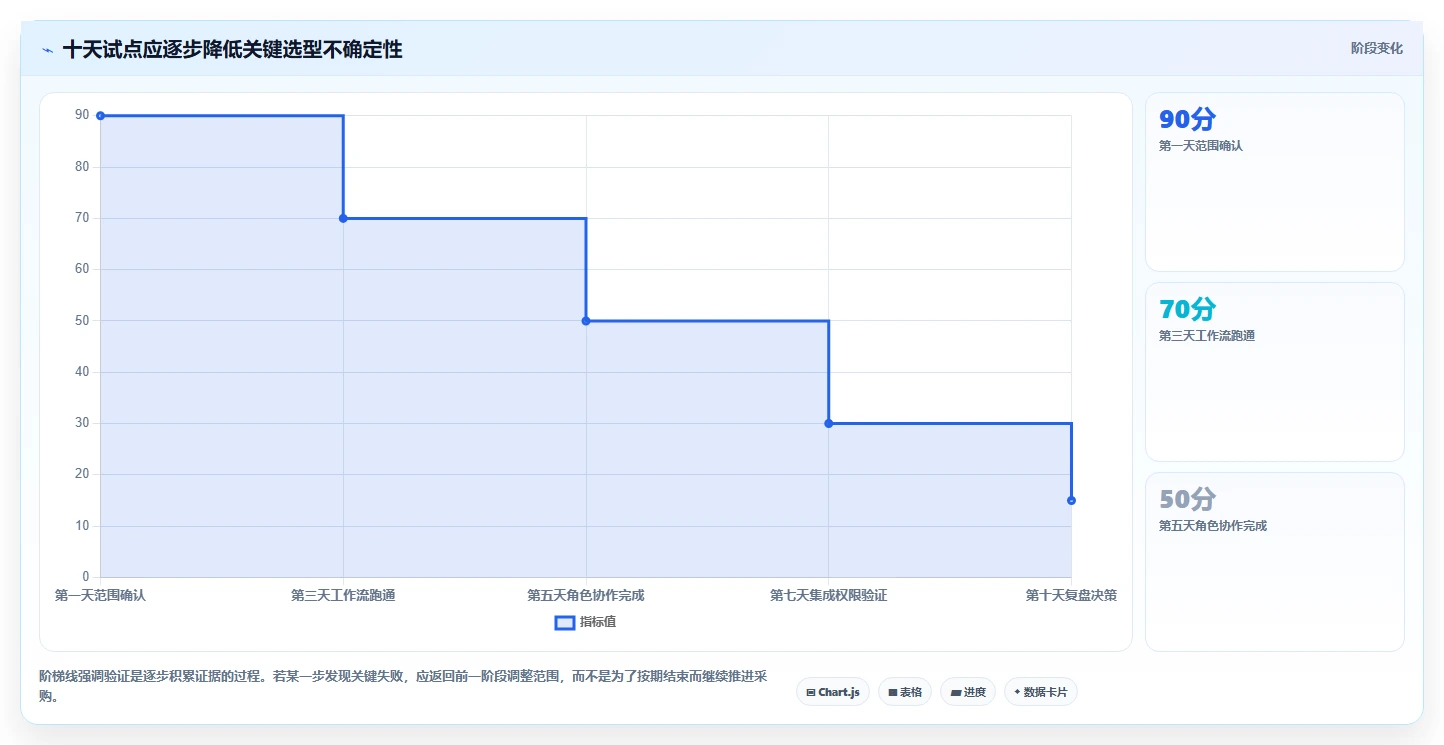Click 第五天角色协作完成 caption in the 50分 card

[x=1213, y=526]
